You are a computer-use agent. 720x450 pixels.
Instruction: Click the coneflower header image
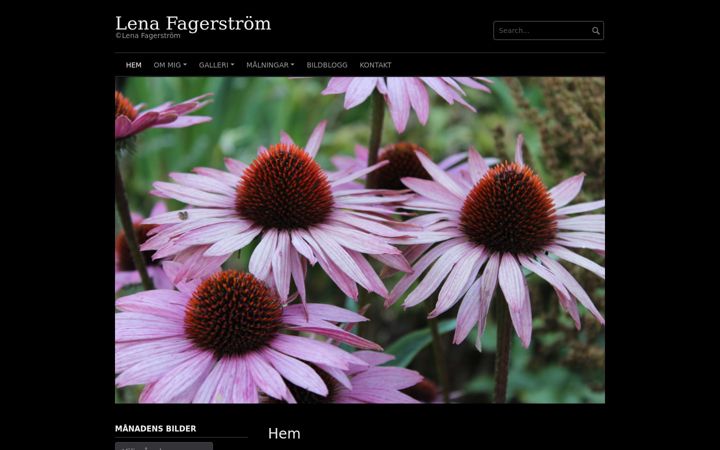tap(360, 240)
